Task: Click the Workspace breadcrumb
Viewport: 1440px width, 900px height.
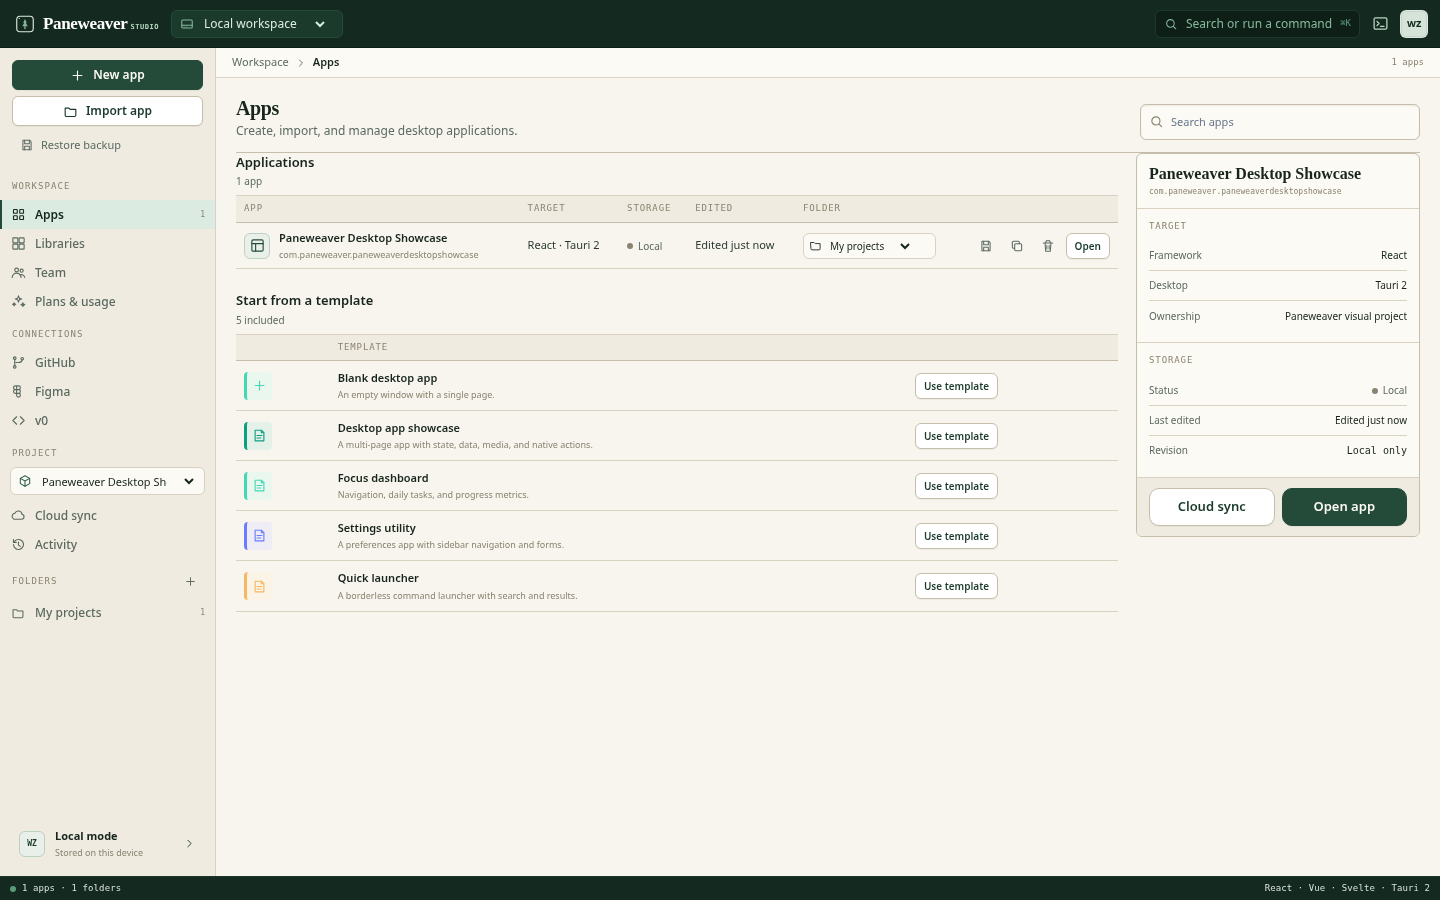Action: pos(260,62)
